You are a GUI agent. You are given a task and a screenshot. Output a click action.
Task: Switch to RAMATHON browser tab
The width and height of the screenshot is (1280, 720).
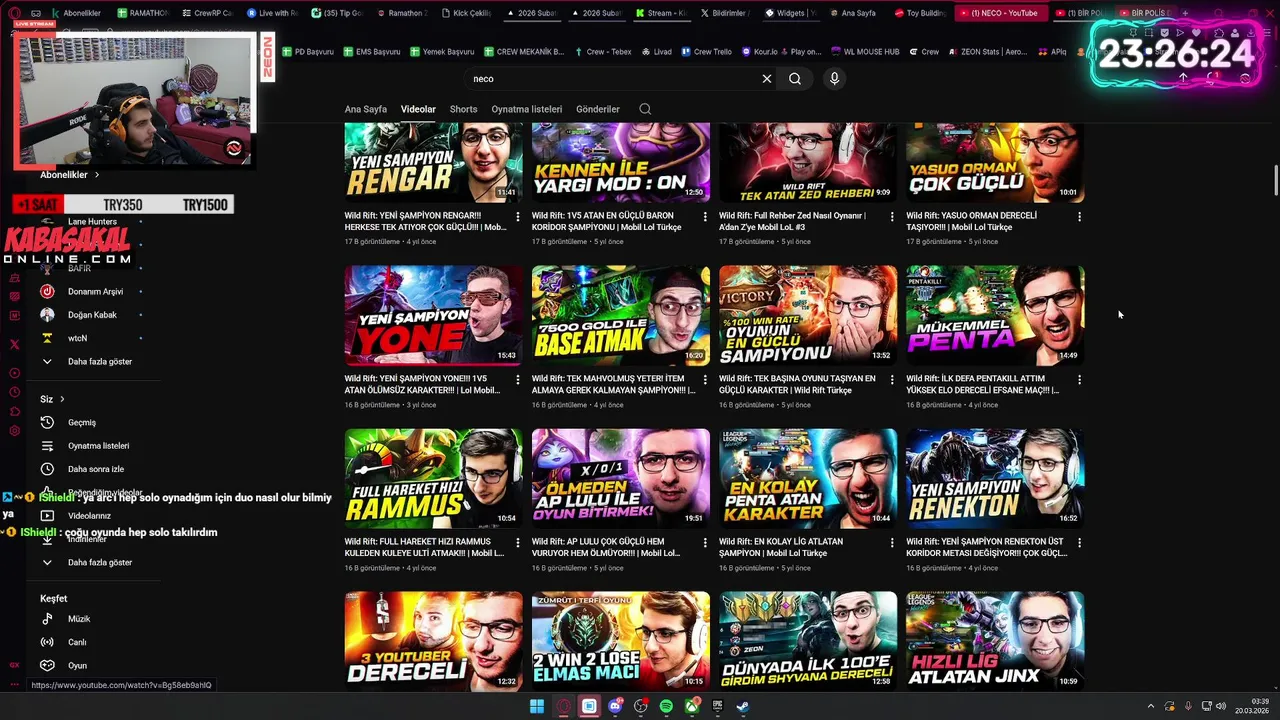pos(142,13)
